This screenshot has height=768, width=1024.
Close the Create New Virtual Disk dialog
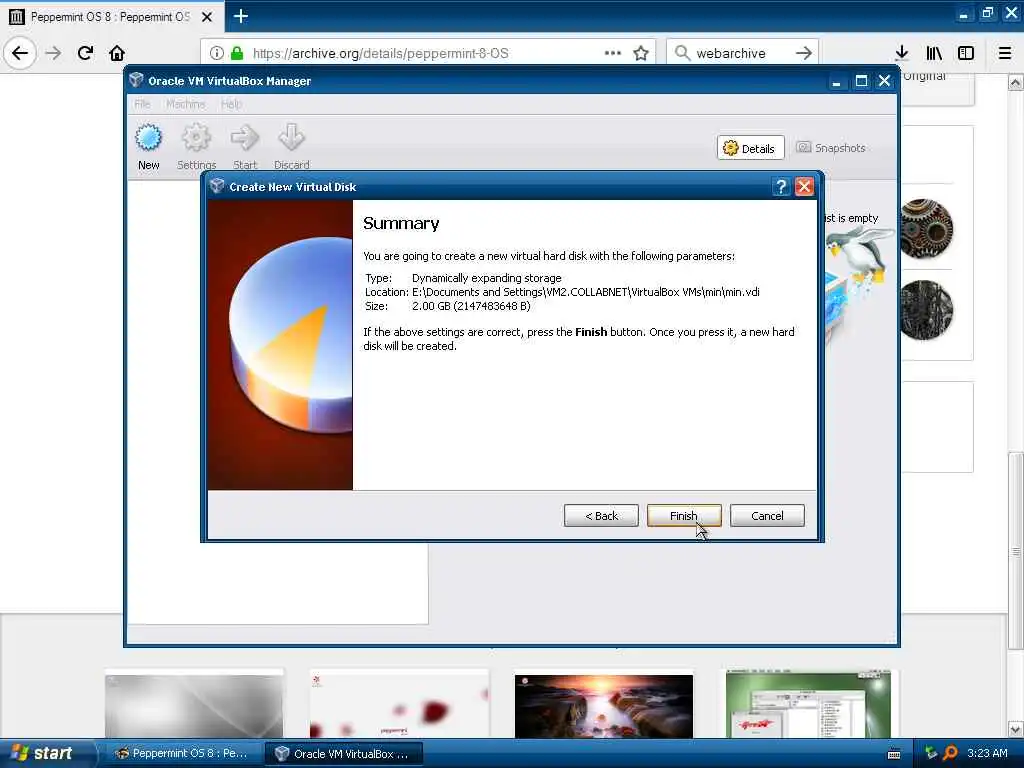pos(804,187)
